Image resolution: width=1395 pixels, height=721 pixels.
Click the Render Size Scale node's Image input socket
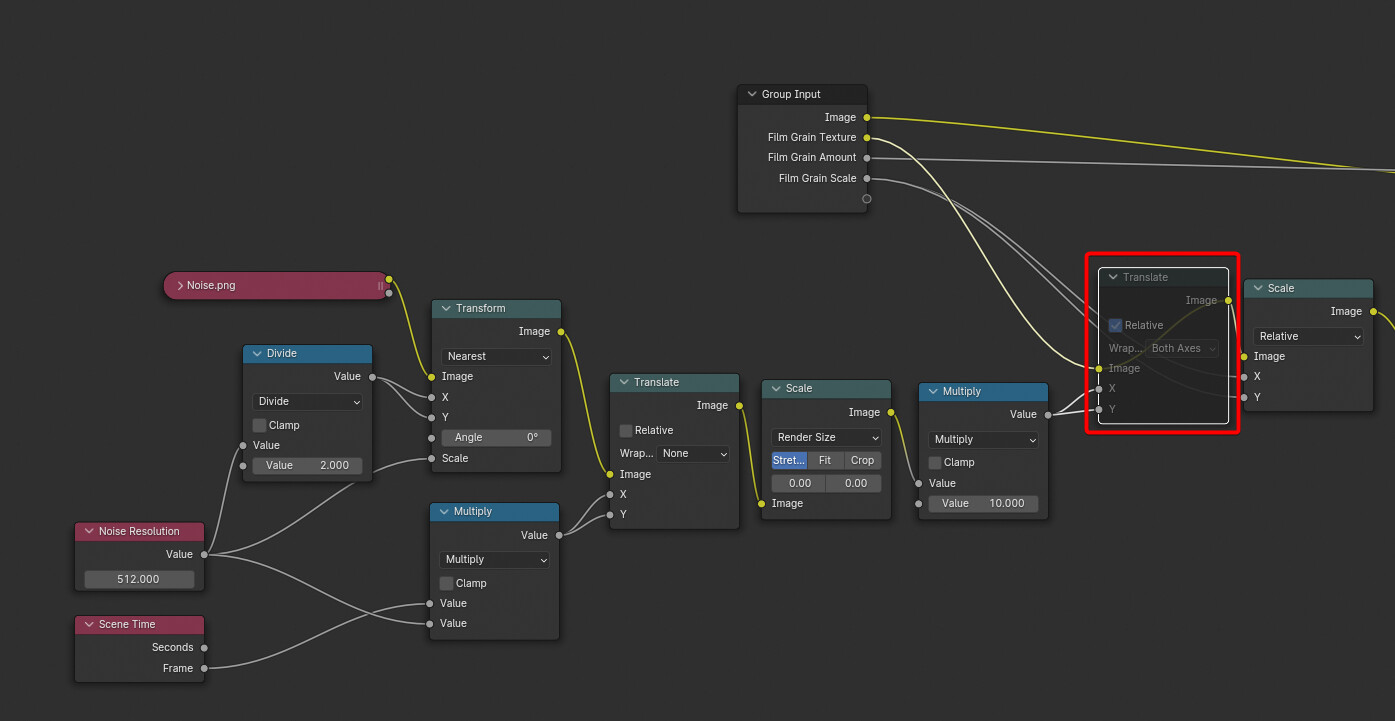[762, 503]
